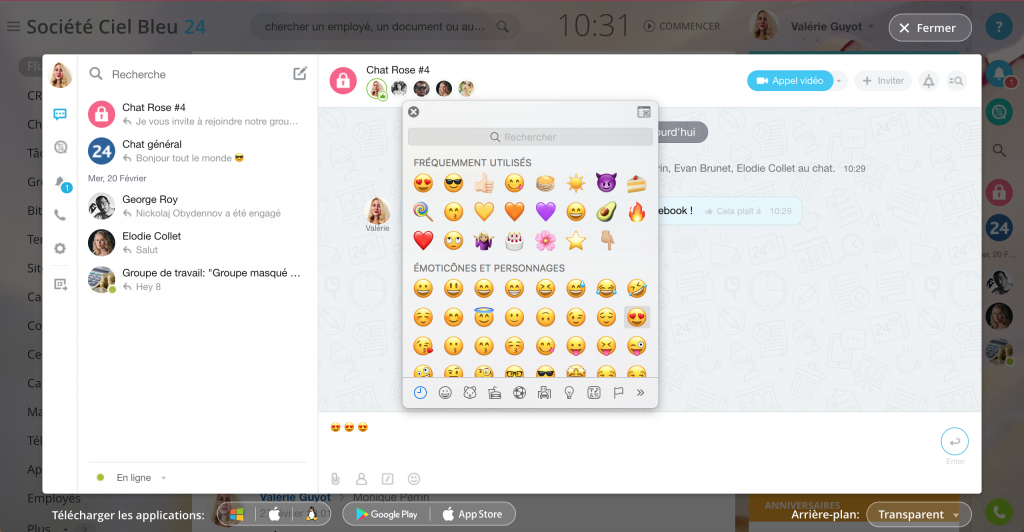Open the notifications bell in chat sidebar
This screenshot has height=532, width=1024.
point(61,181)
